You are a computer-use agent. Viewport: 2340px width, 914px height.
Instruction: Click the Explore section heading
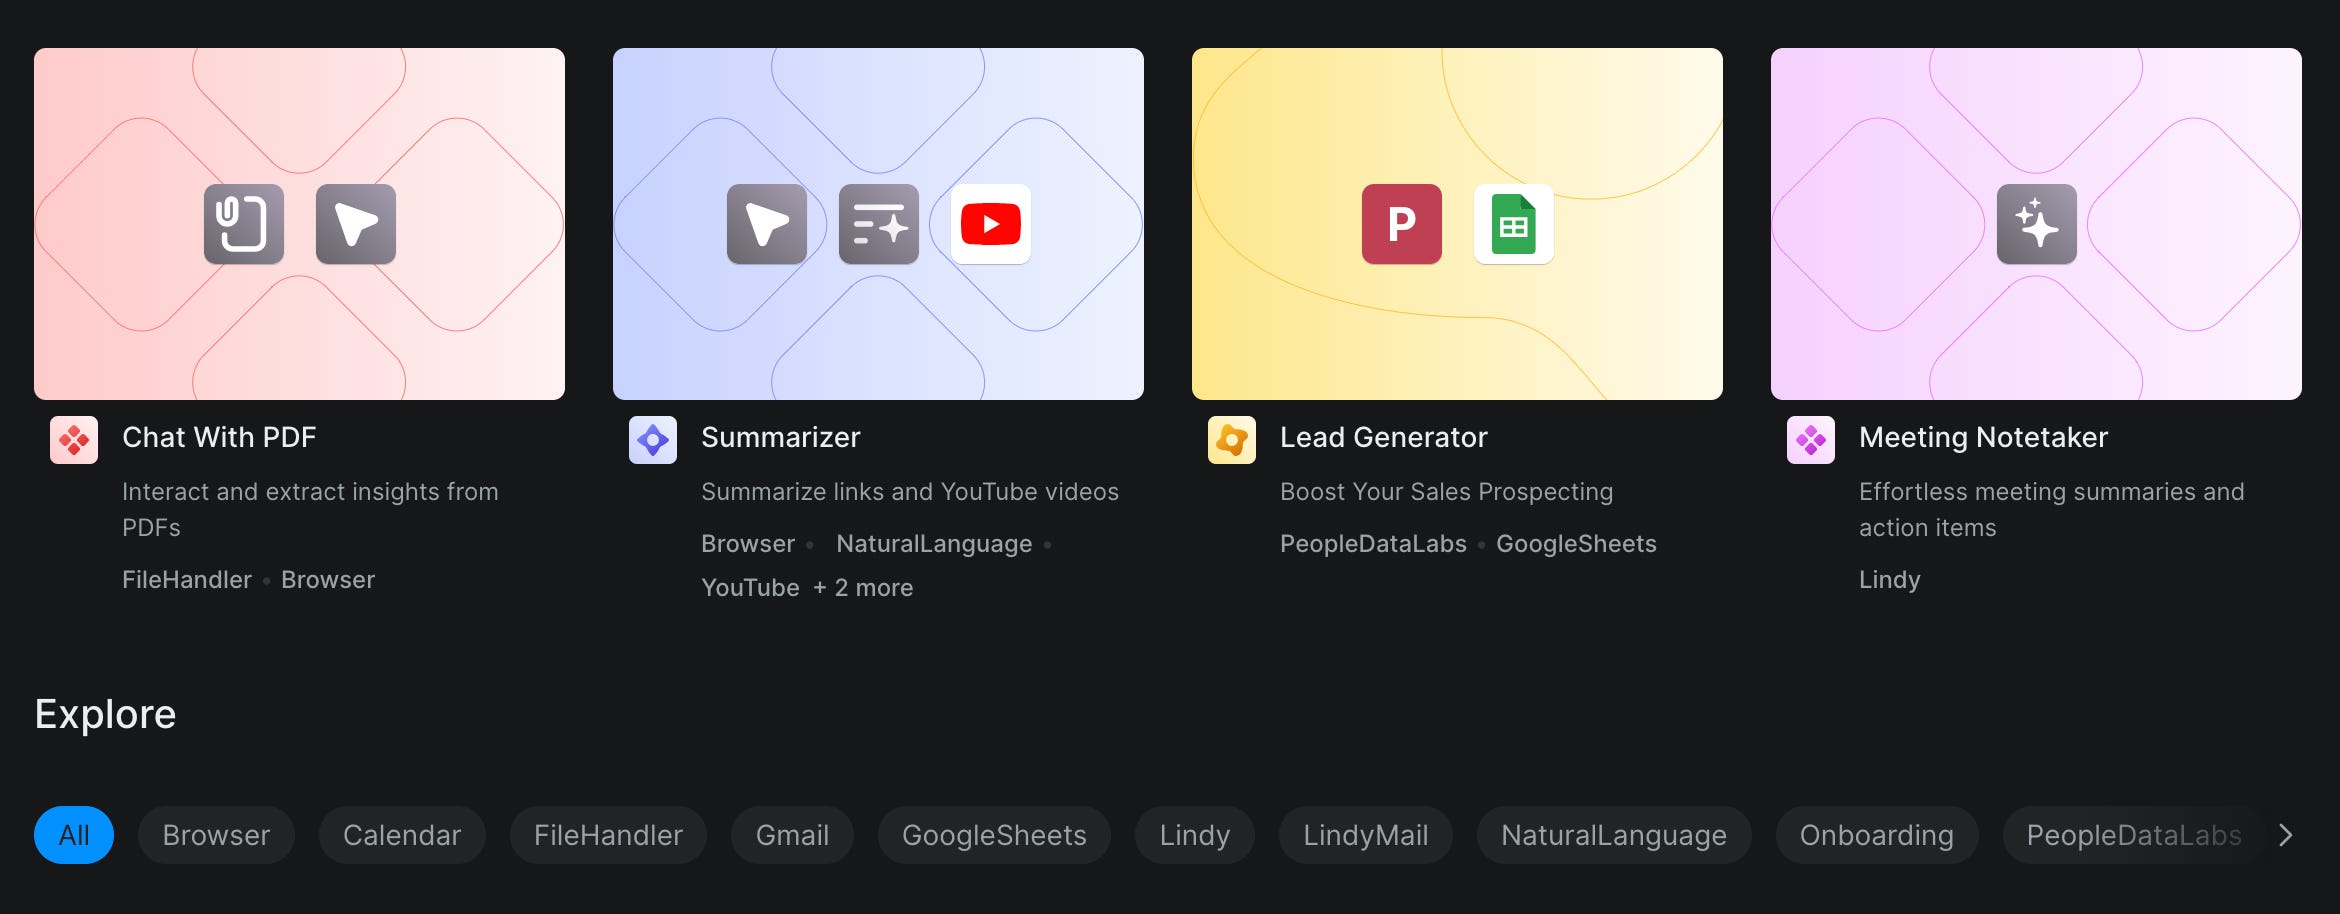(105, 714)
